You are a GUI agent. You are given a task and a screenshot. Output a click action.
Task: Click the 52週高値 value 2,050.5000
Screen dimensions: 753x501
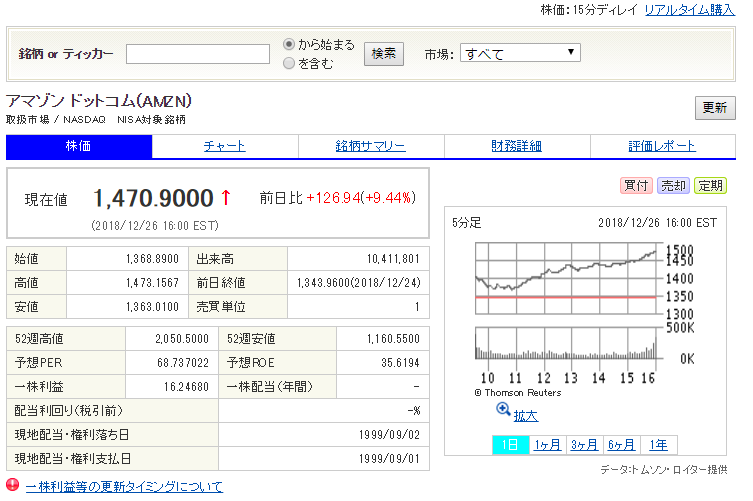(182, 339)
